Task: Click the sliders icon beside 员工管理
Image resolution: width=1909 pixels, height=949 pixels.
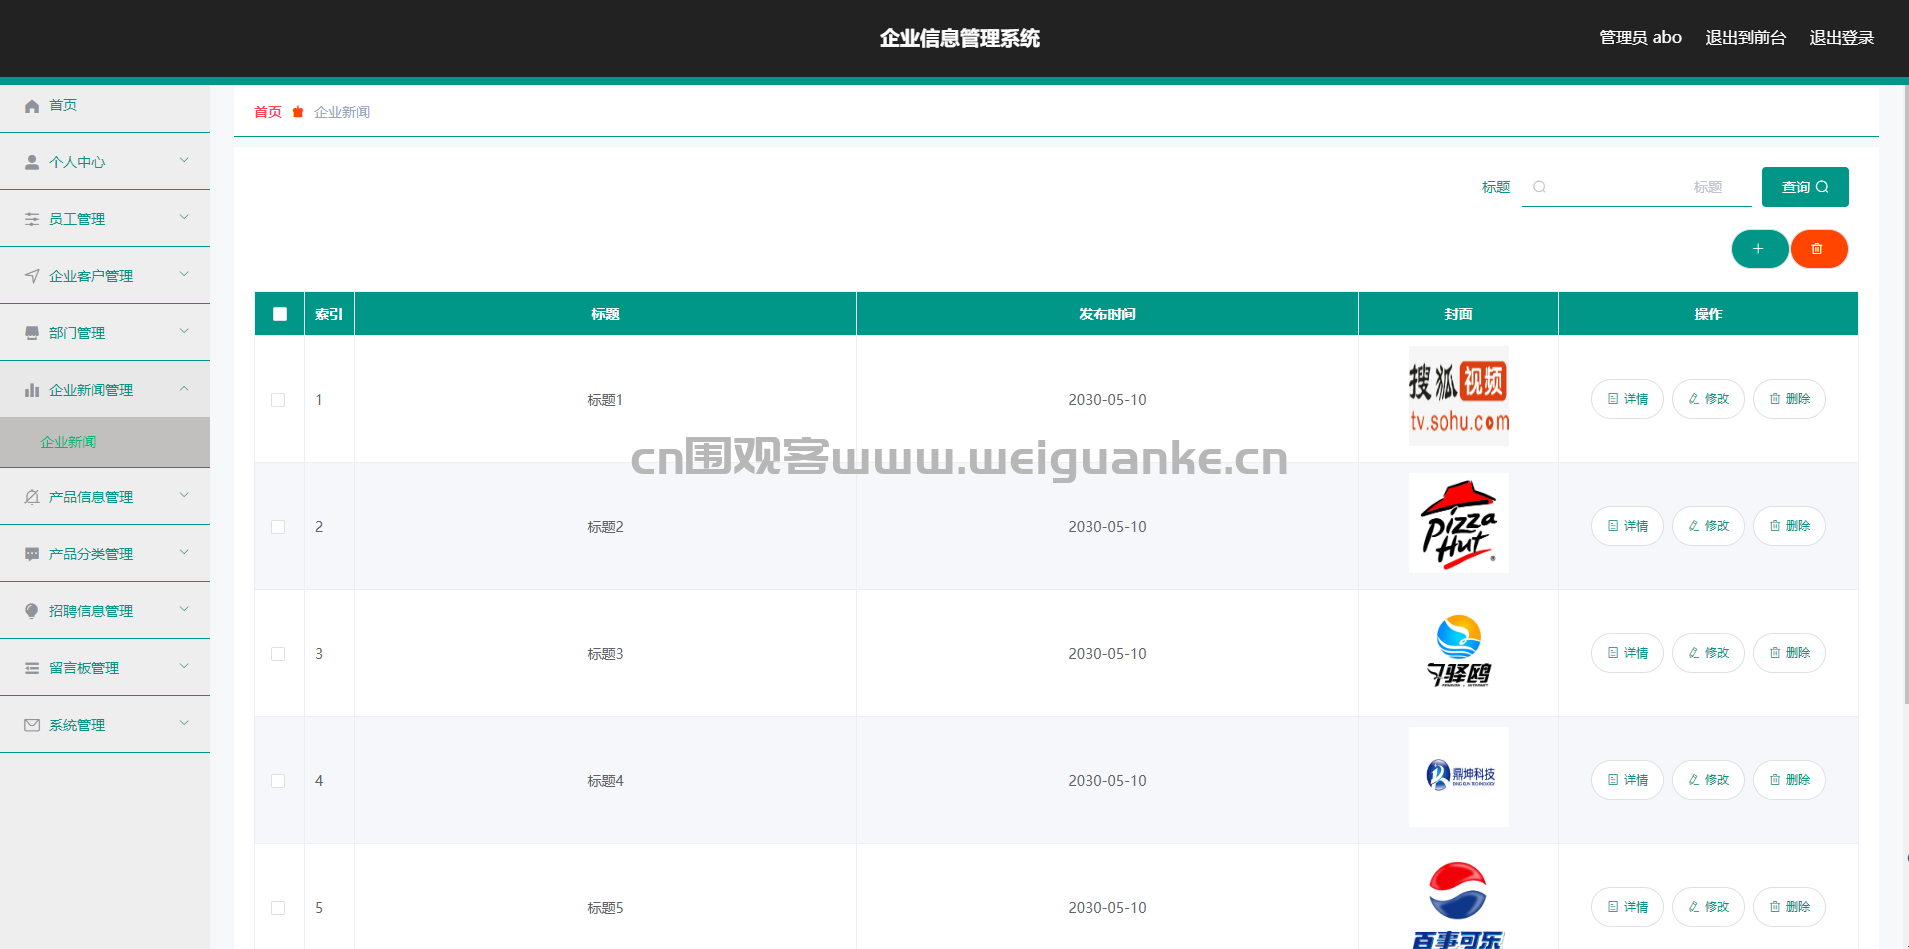Action: tap(32, 219)
